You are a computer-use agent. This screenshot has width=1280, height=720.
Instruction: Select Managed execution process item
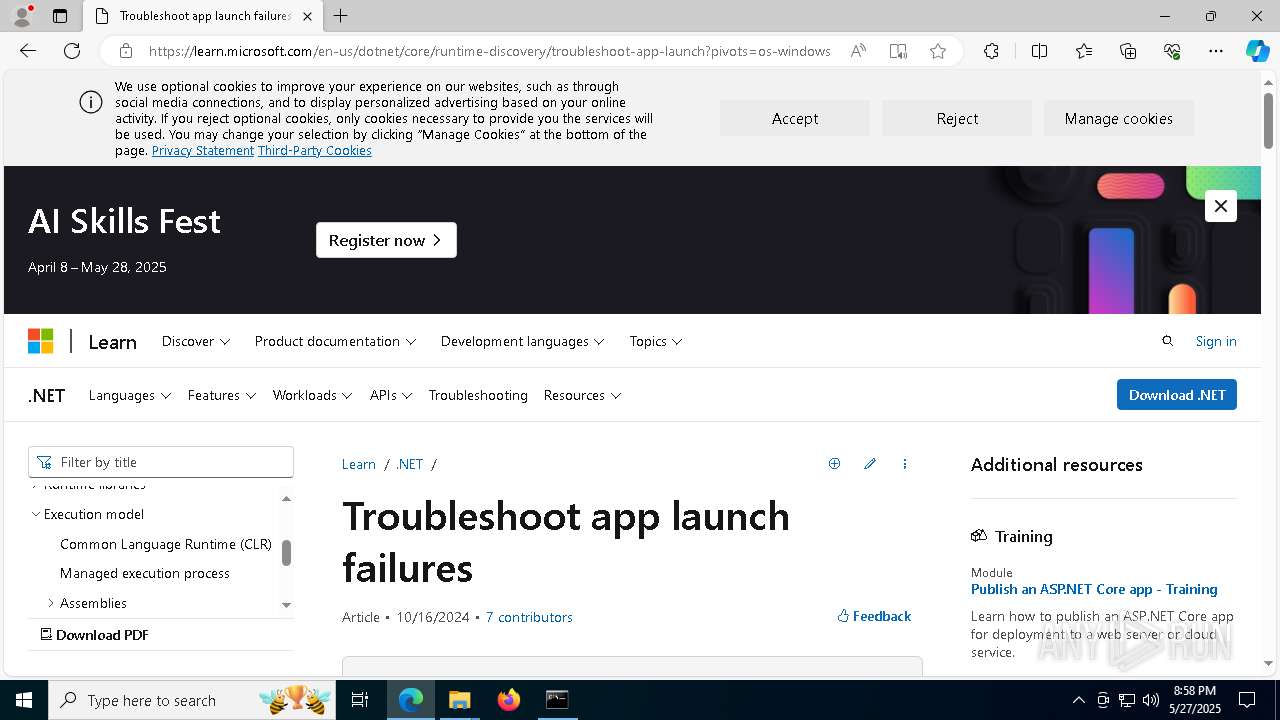[x=145, y=573]
